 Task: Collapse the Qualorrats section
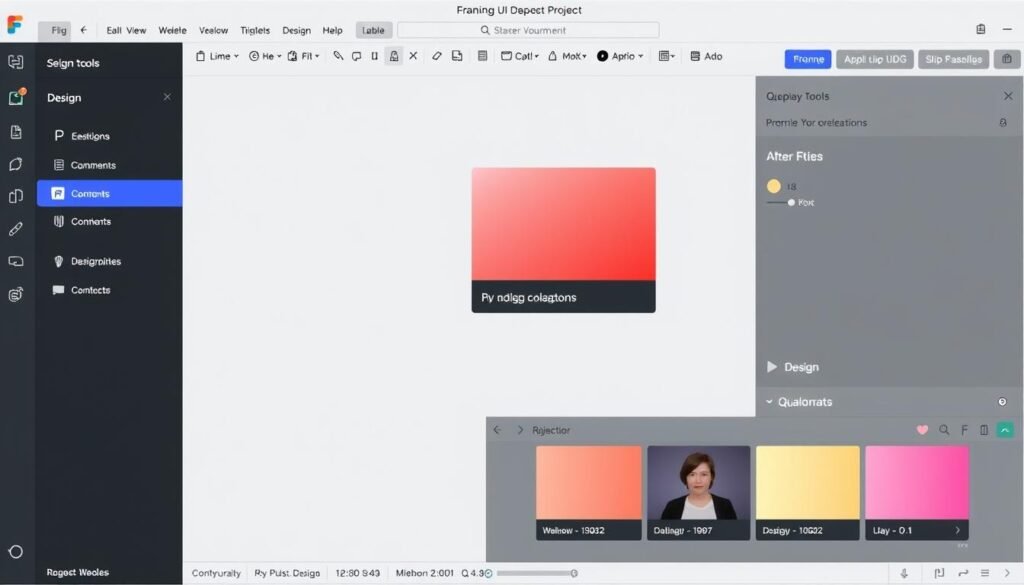771,401
